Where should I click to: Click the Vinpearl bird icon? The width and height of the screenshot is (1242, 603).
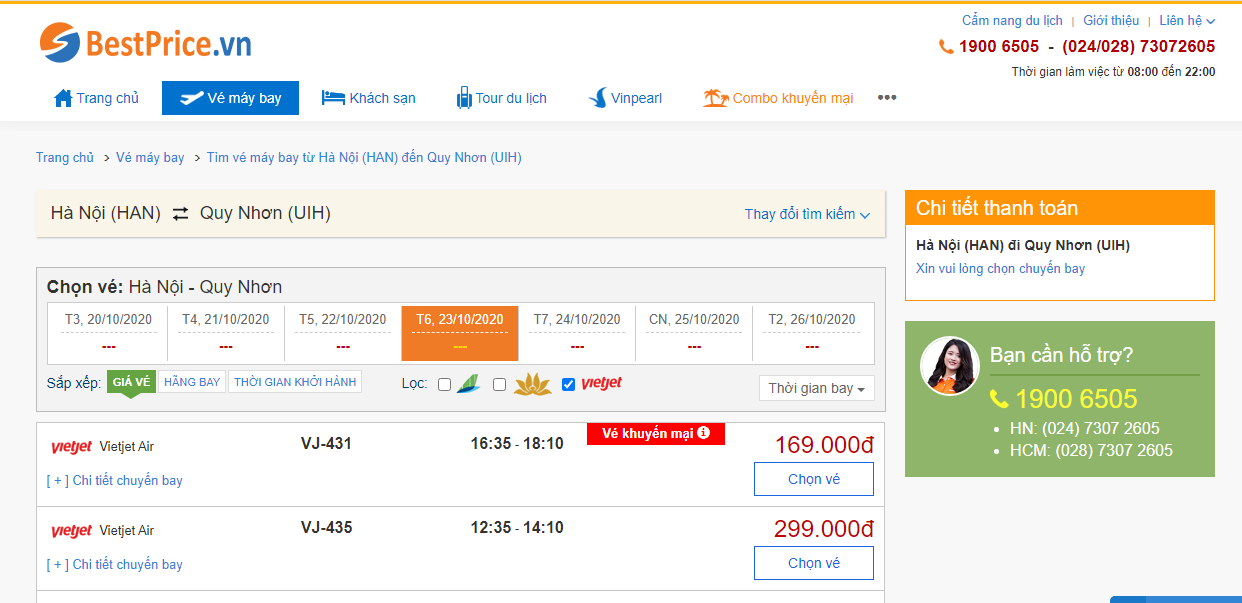click(598, 98)
